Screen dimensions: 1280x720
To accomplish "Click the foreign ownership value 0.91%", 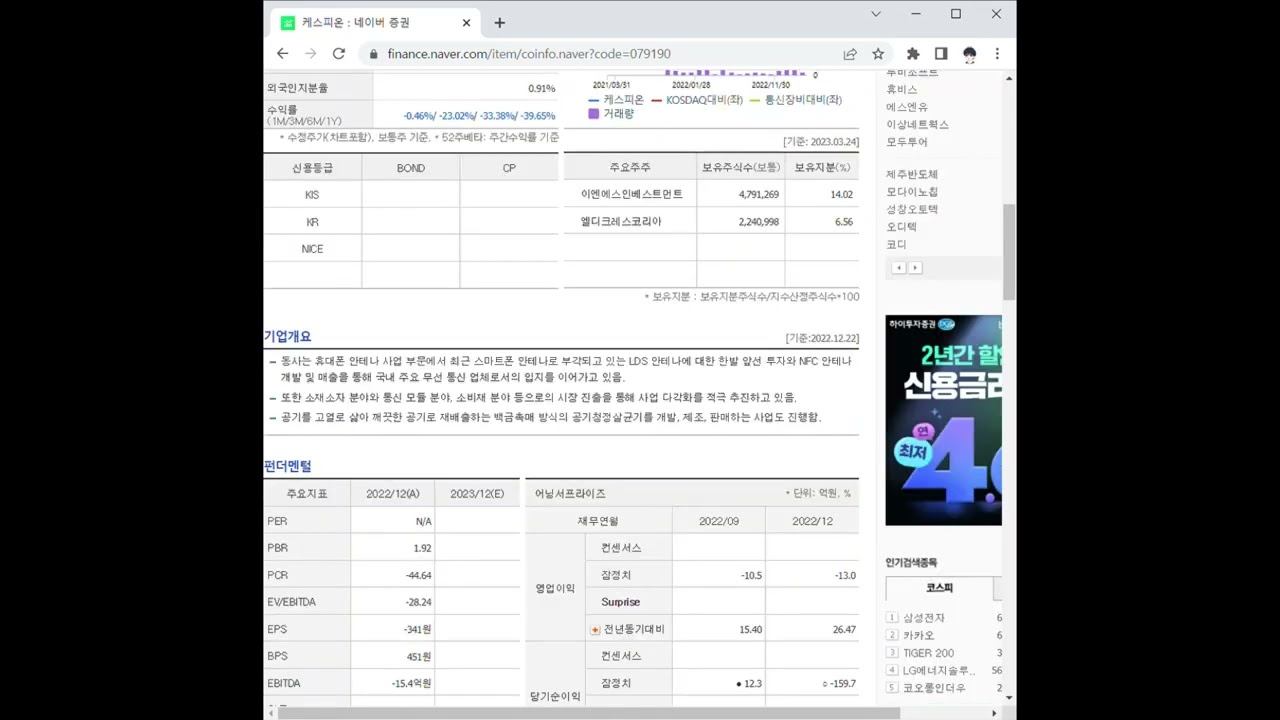I will tap(541, 88).
